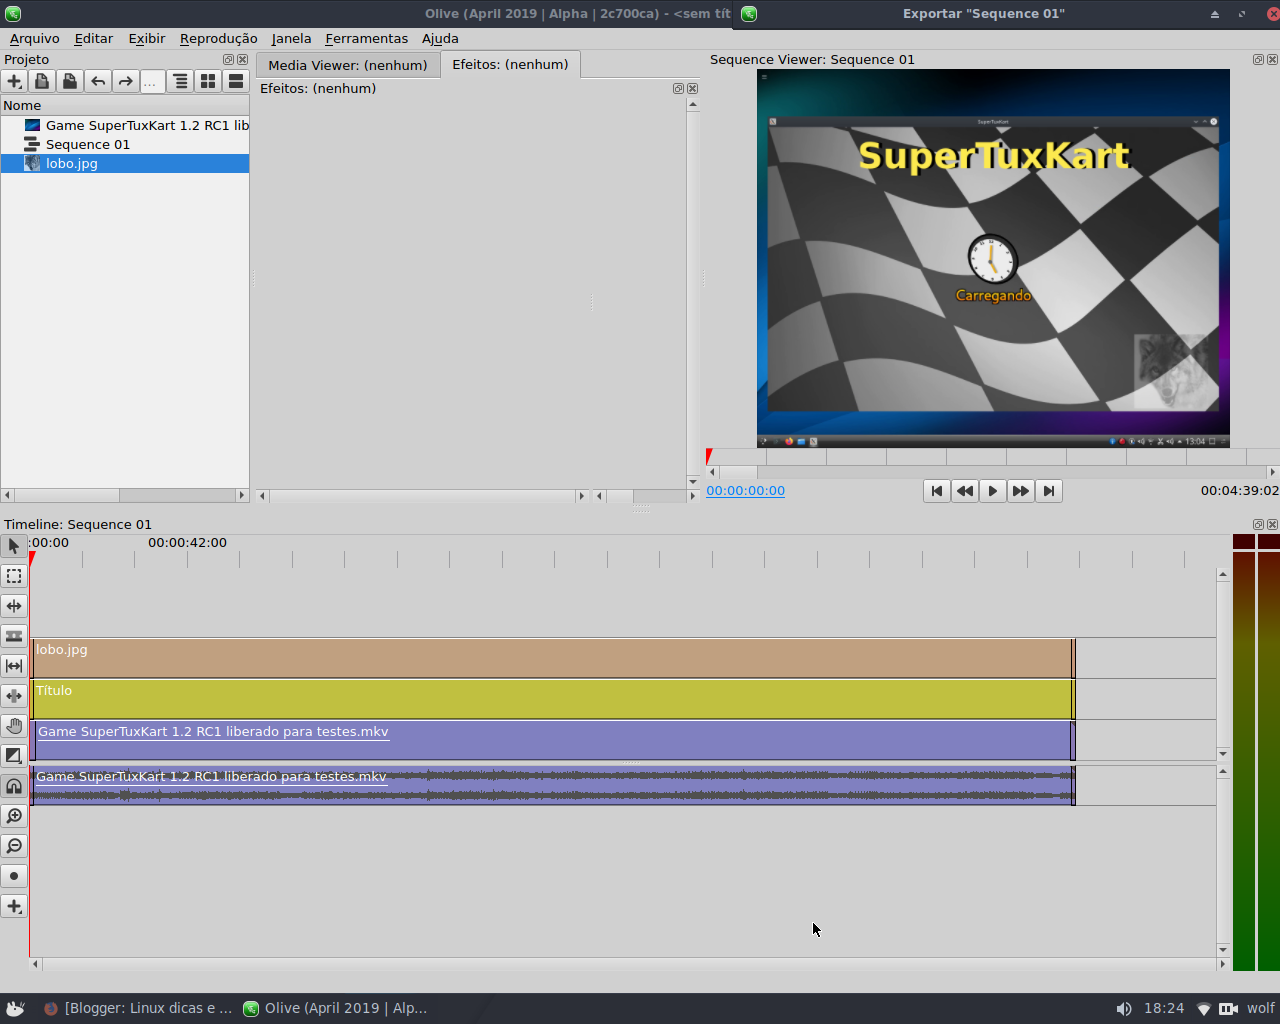Click the Undo arrow in the Projeto toolbar
Viewport: 1280px width, 1024px height.
pos(97,81)
